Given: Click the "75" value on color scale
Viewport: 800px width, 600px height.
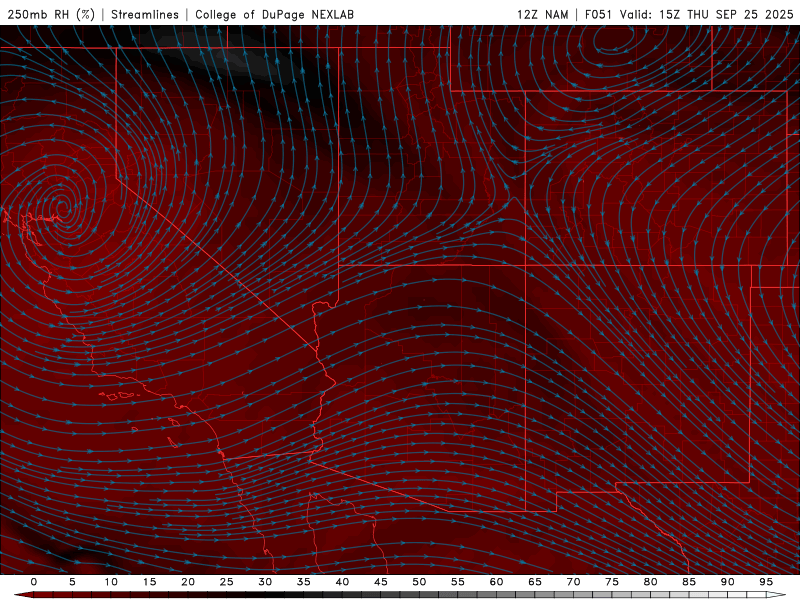Looking at the screenshot, I should tap(612, 582).
